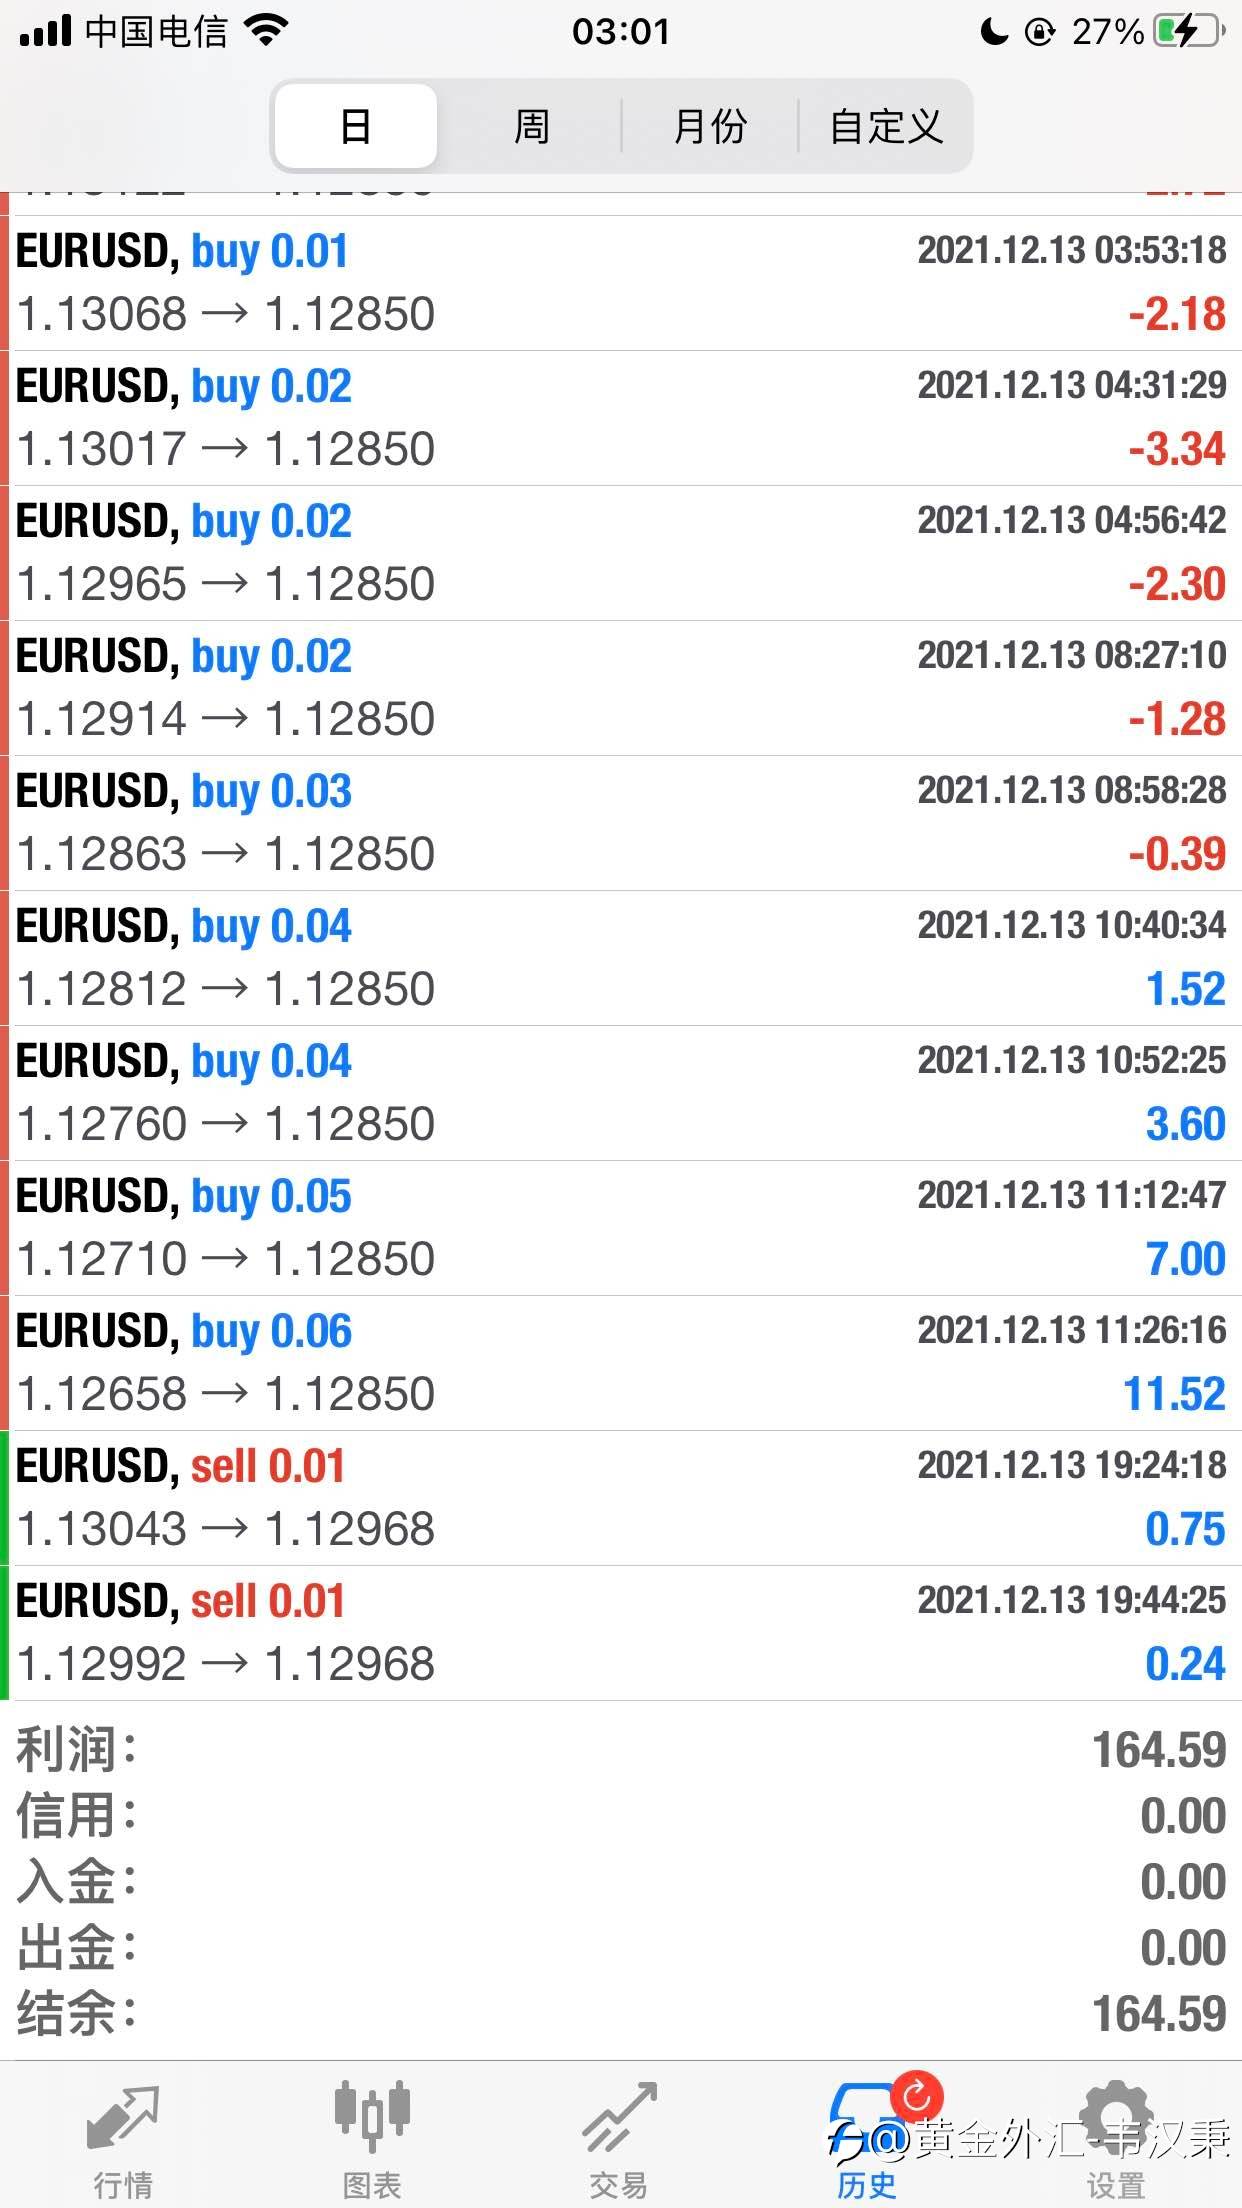
Task: Tap the battery status icon
Action: click(1190, 32)
